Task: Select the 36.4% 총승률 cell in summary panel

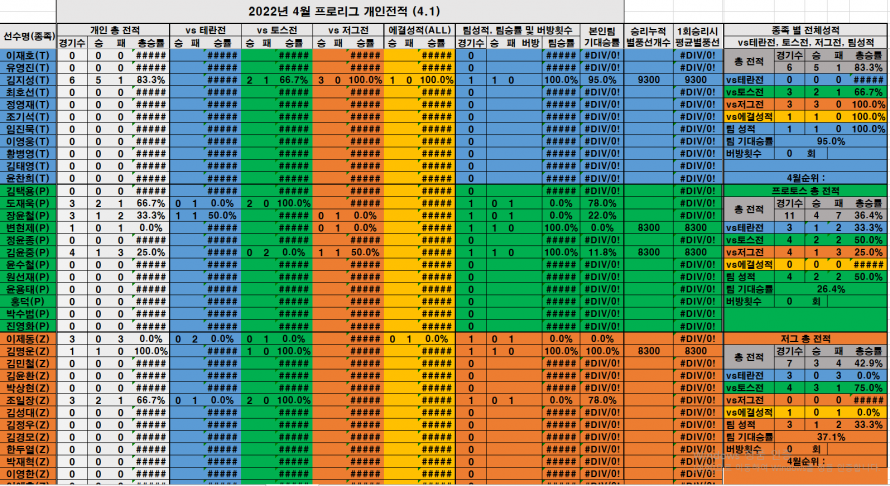Action: [868, 216]
